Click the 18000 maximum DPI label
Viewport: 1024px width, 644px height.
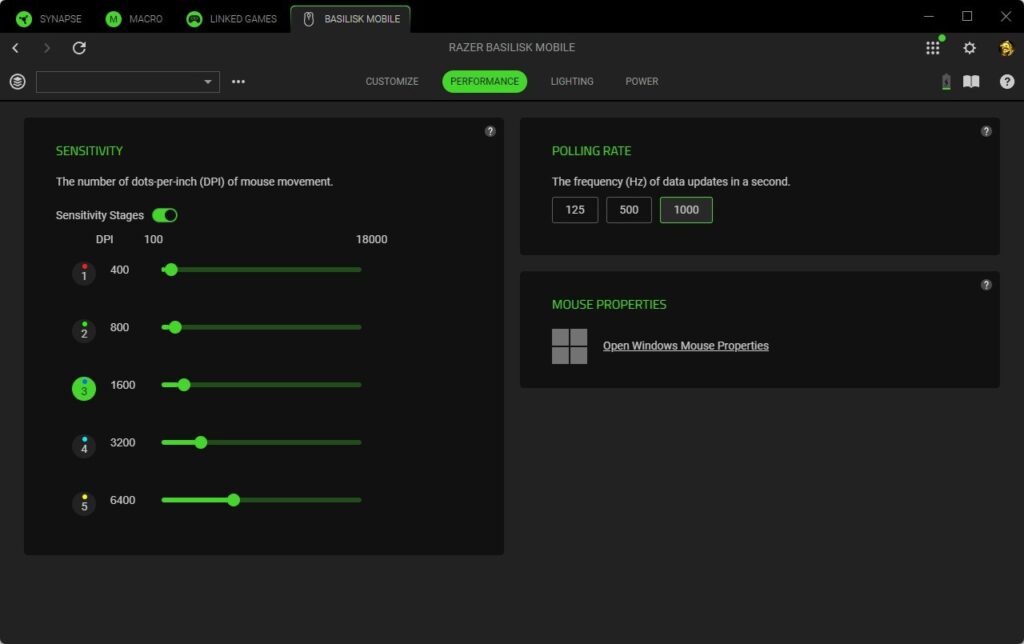point(372,240)
